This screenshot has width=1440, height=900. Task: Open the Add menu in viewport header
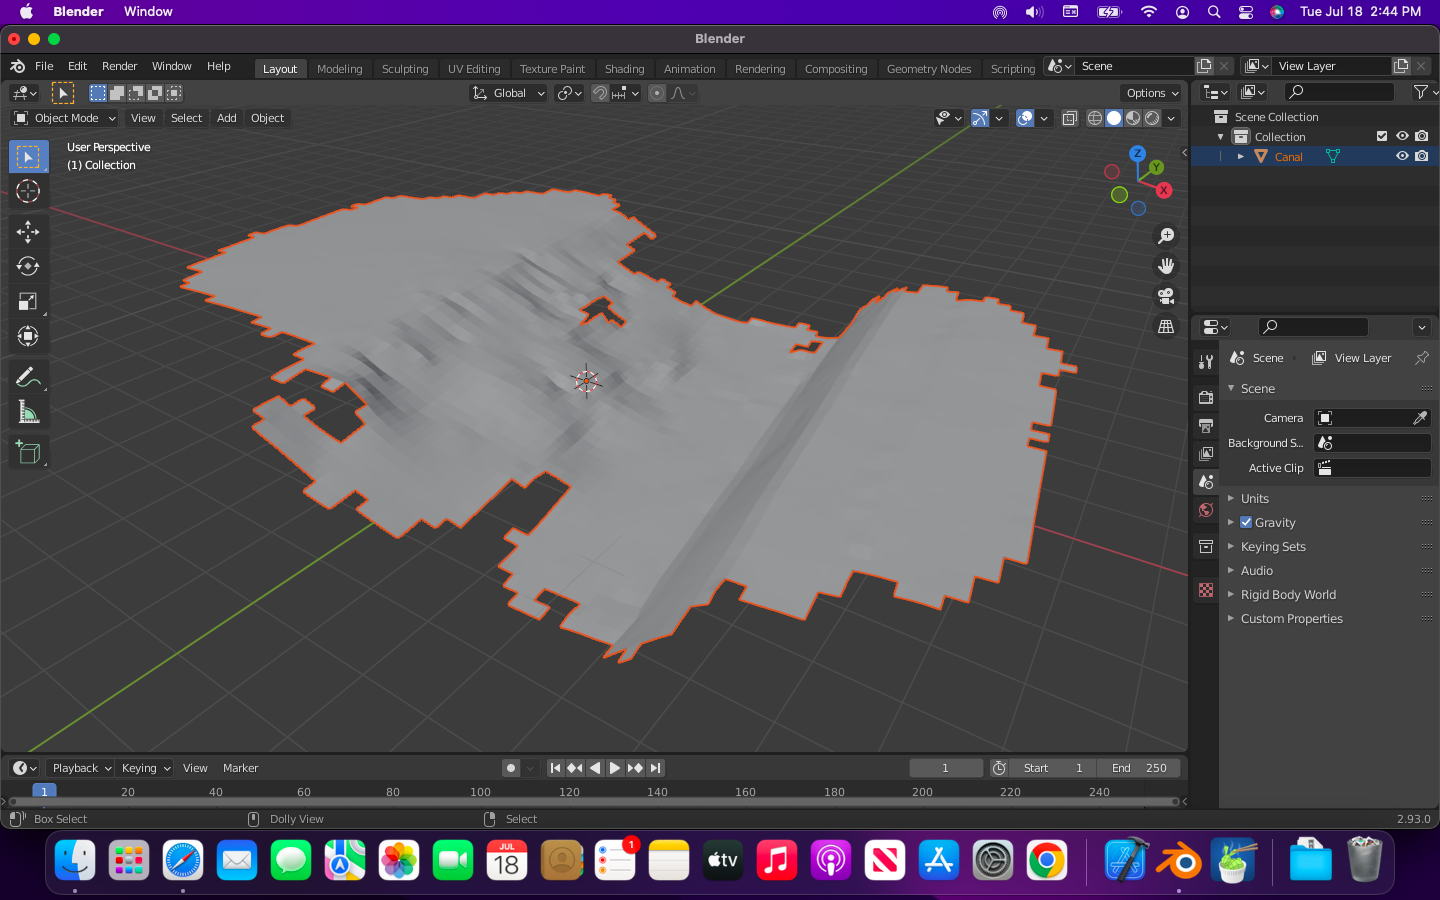tap(227, 118)
